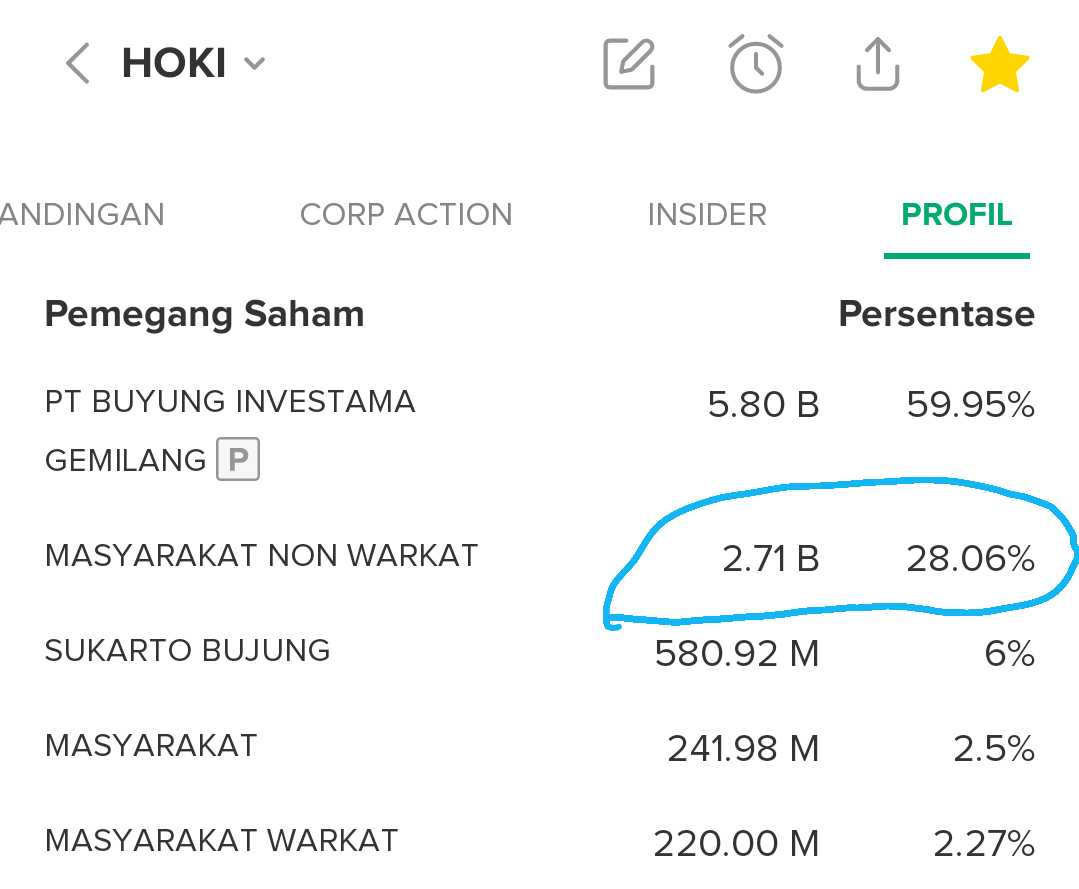Select the Masyarakat Non Warkat row
This screenshot has height=889, width=1079.
[262, 556]
